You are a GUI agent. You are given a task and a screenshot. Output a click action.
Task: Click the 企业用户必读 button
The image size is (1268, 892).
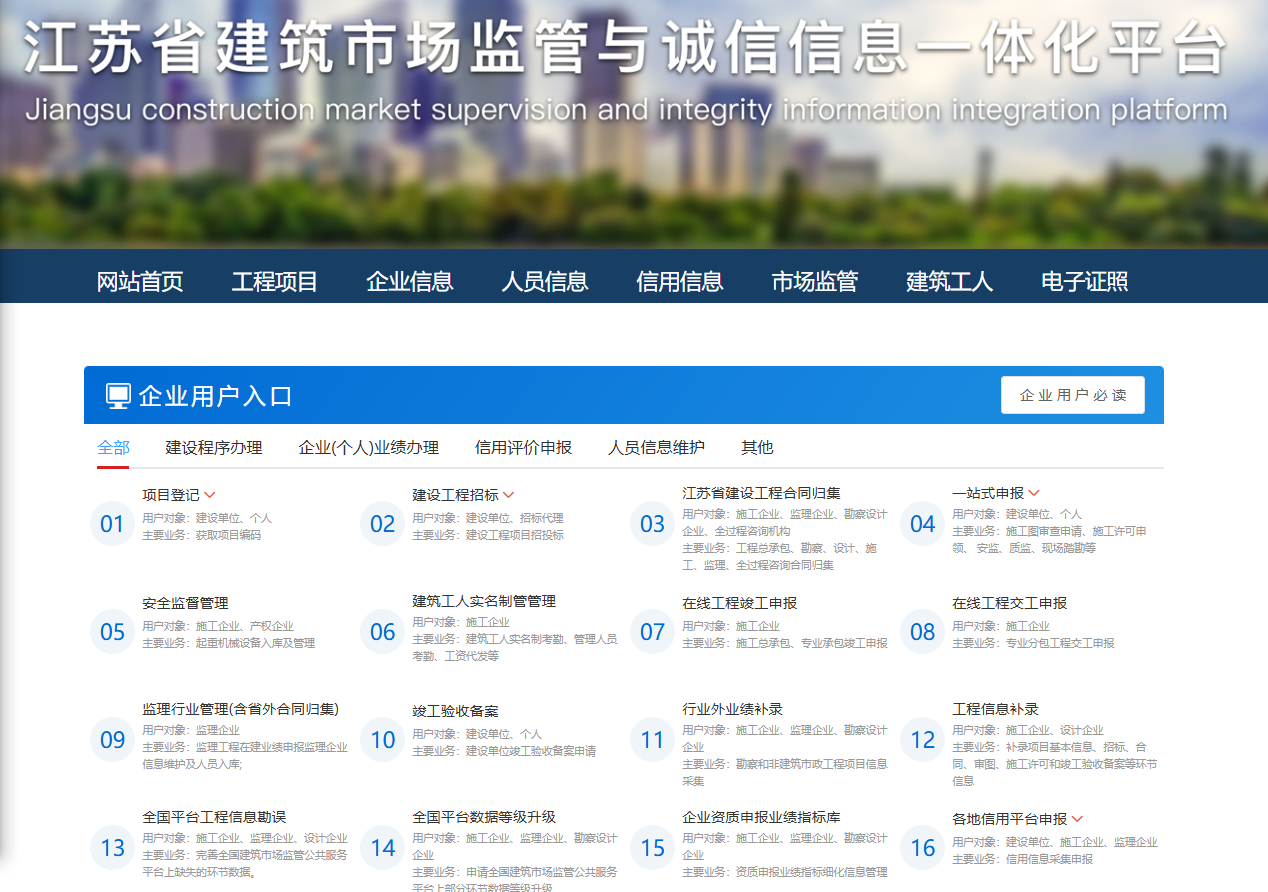pyautogui.click(x=1072, y=395)
